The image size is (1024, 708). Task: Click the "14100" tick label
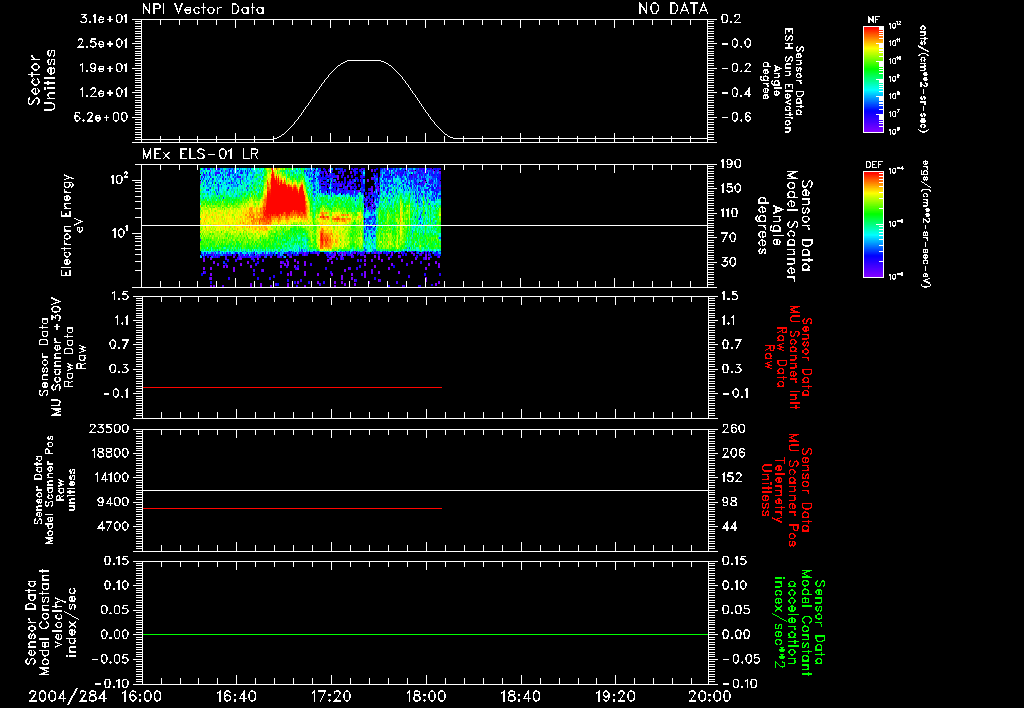coord(108,478)
